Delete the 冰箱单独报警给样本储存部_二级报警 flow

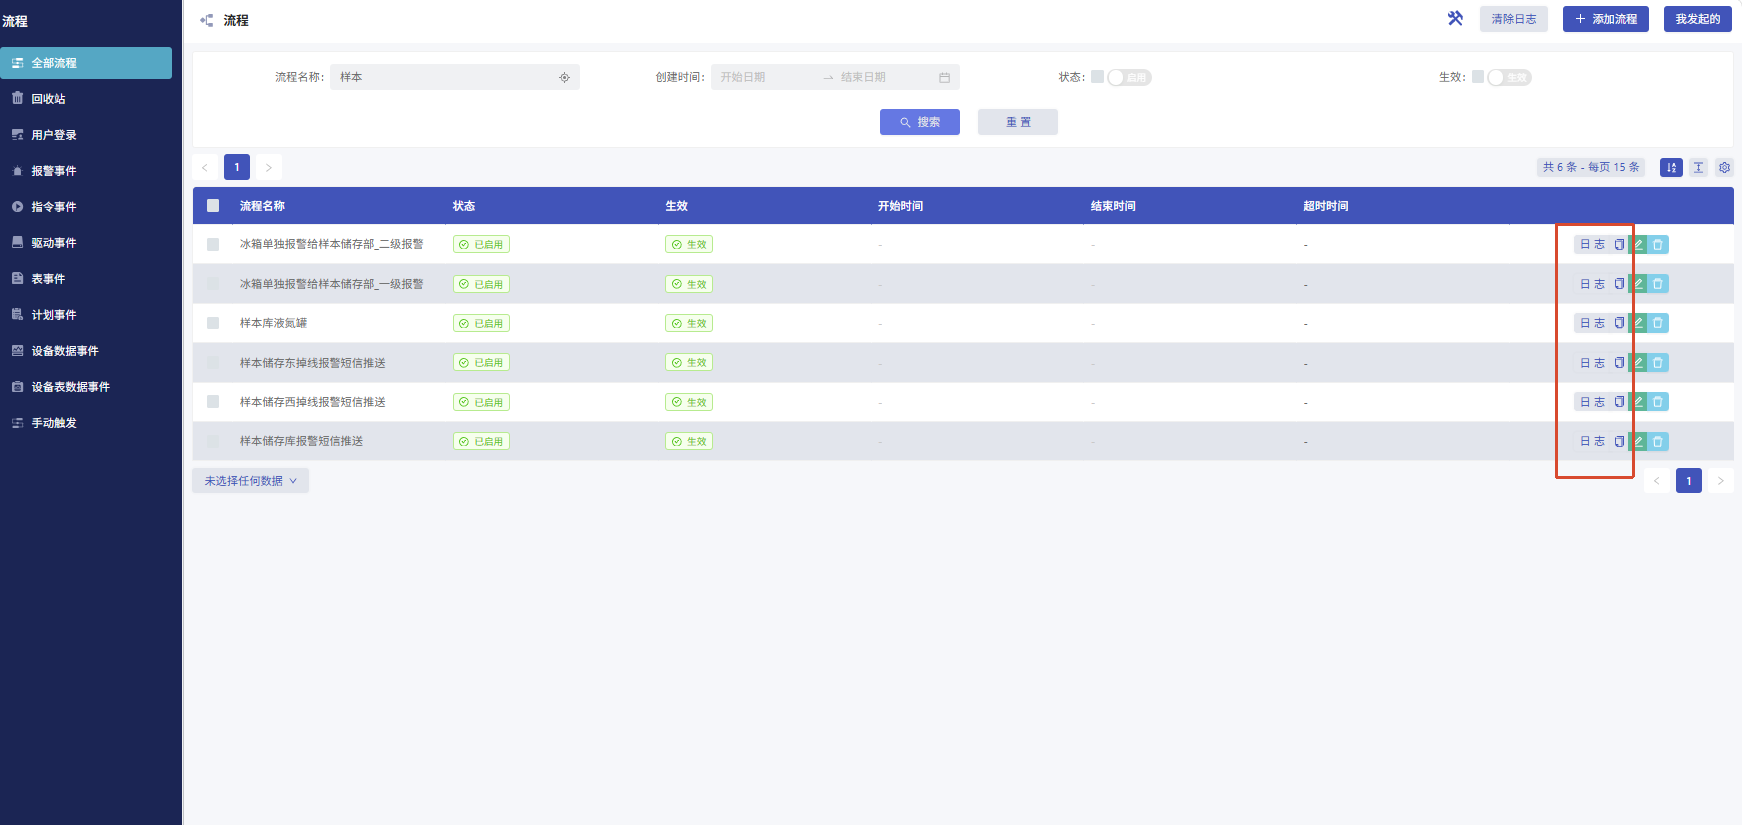(x=1658, y=244)
